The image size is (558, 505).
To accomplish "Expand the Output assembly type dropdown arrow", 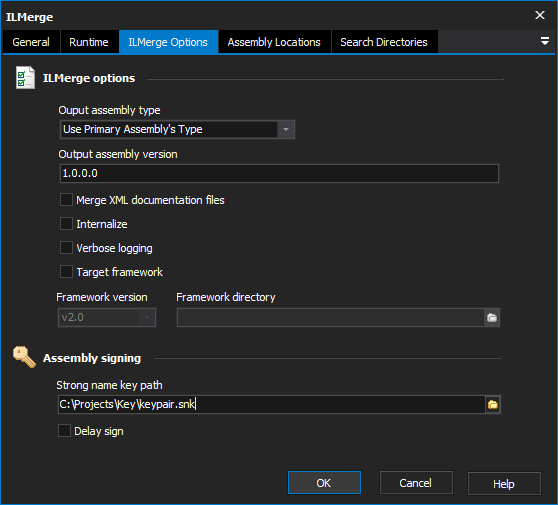I will click(286, 129).
